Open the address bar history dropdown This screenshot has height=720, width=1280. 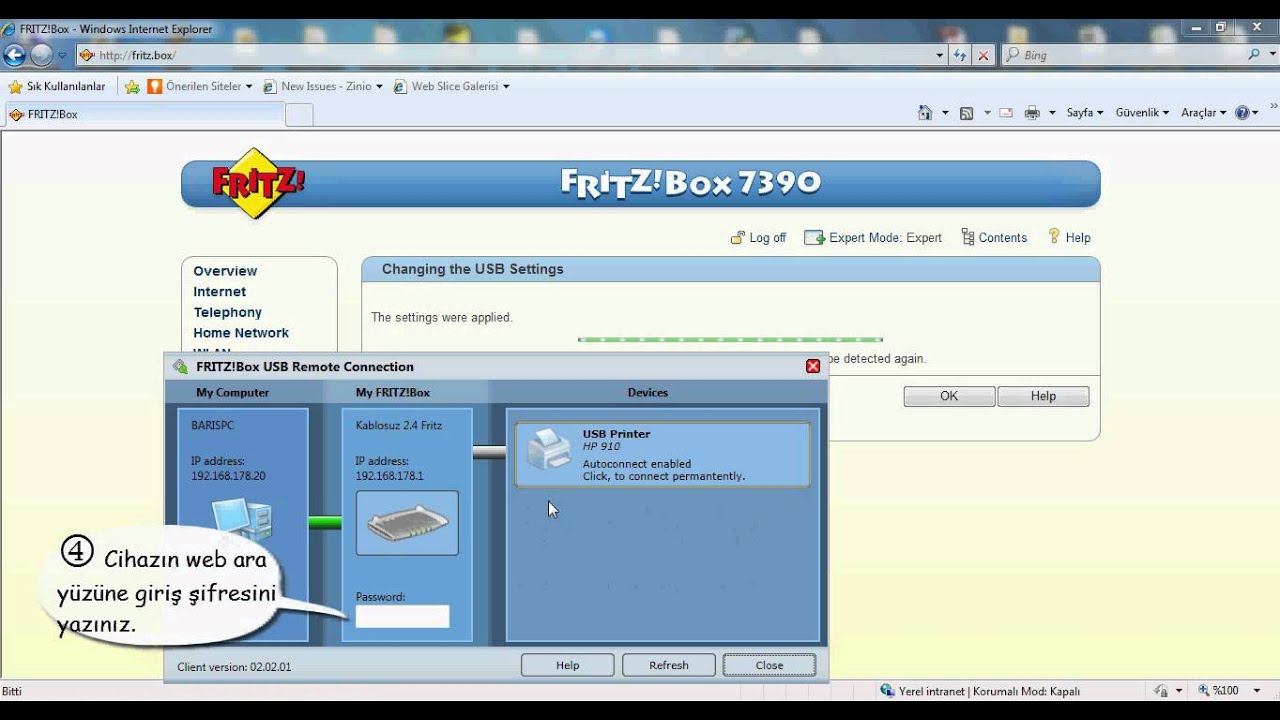tap(940, 56)
